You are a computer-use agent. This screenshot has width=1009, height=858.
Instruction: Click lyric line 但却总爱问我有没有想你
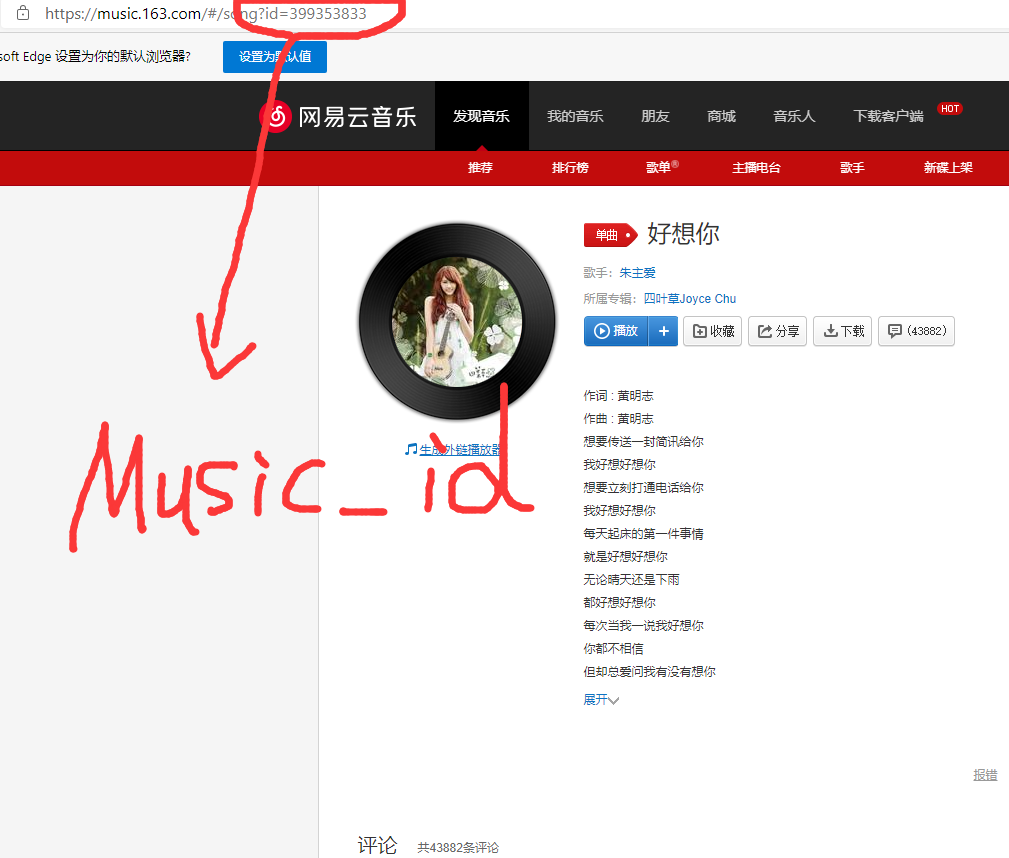(649, 671)
